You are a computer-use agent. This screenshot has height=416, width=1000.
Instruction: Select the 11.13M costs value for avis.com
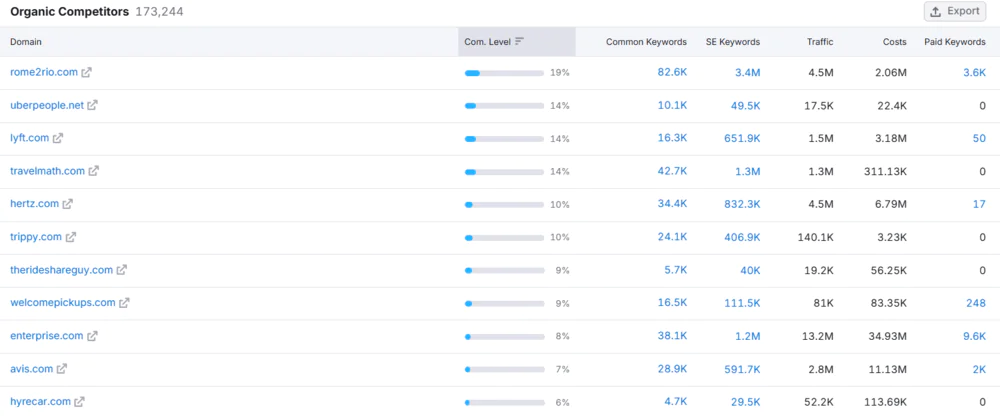(x=887, y=369)
